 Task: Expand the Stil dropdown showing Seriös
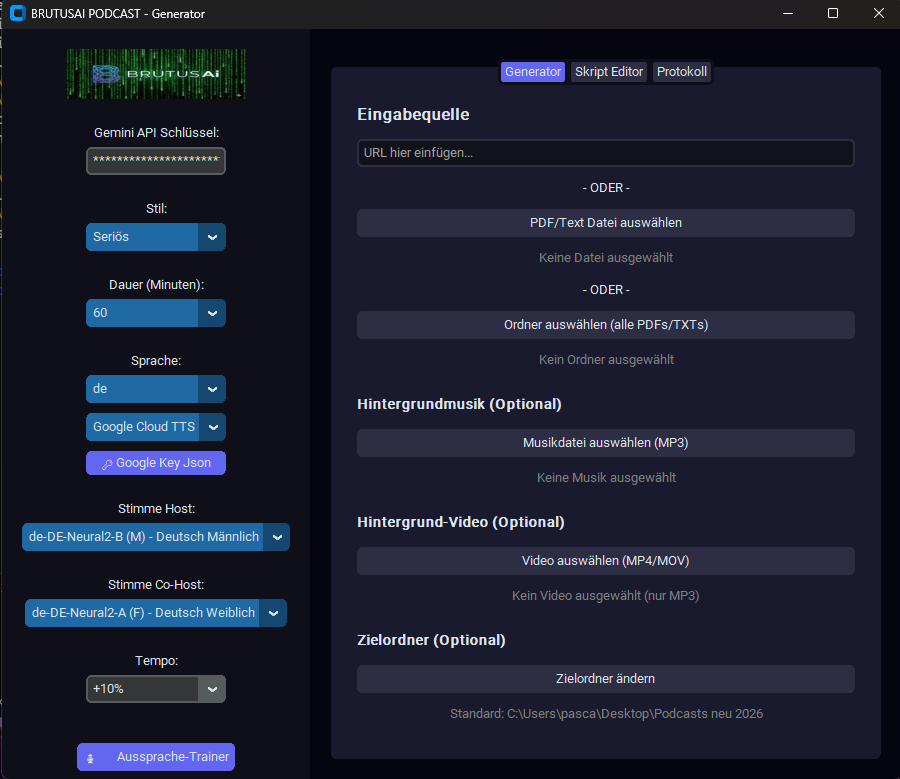[x=155, y=237]
